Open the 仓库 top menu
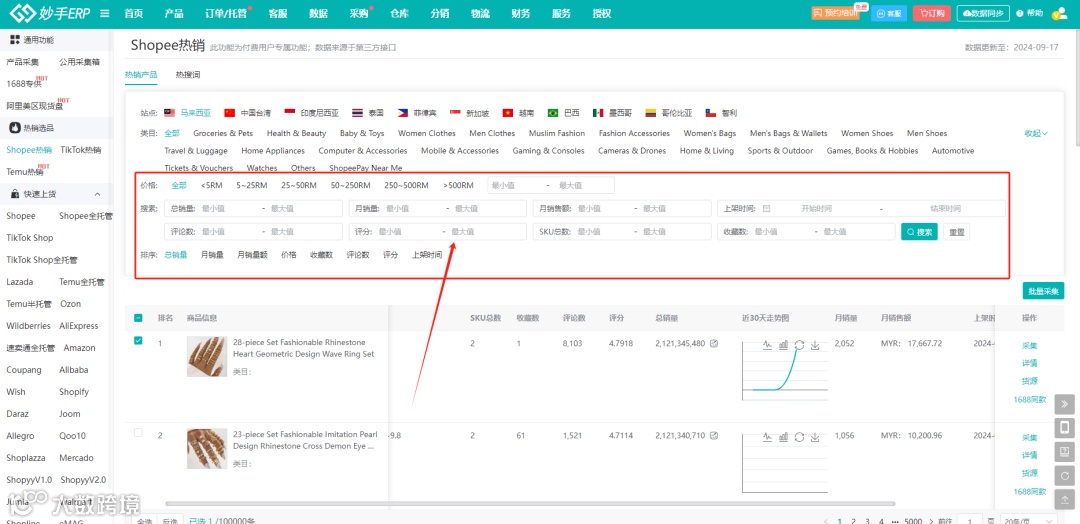This screenshot has height=524, width=1080. coord(399,13)
